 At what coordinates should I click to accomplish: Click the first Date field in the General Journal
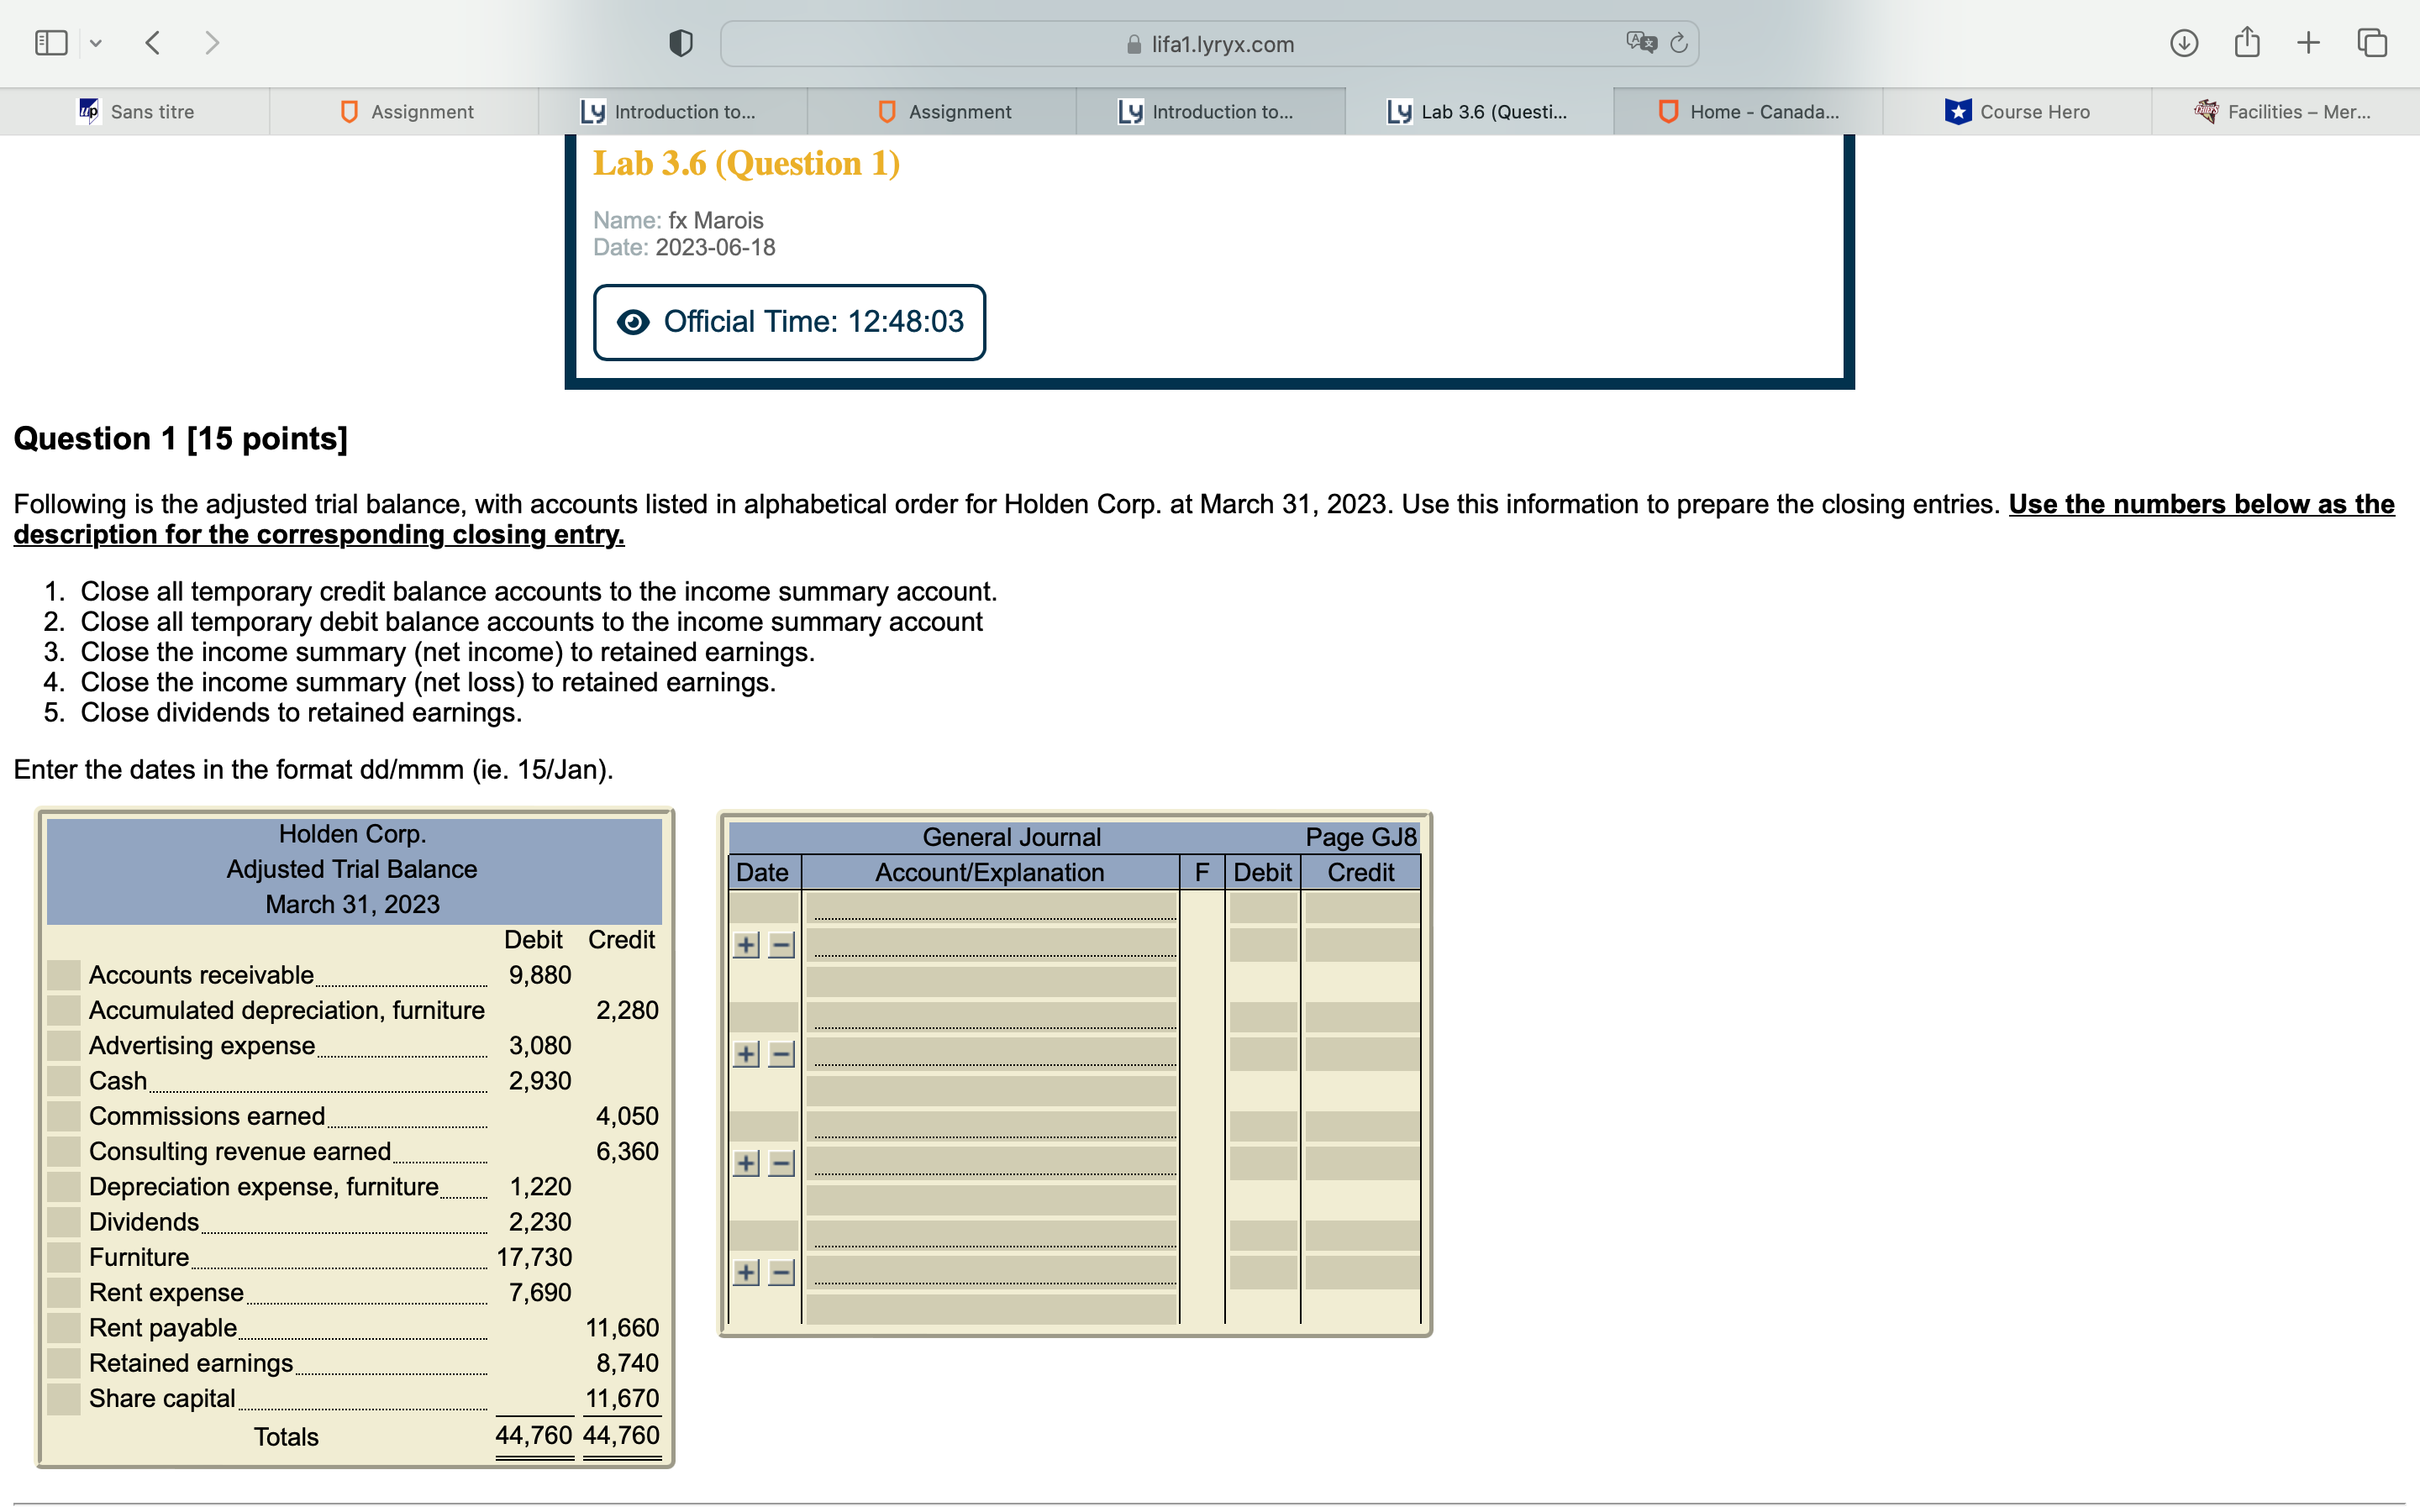pyautogui.click(x=762, y=910)
